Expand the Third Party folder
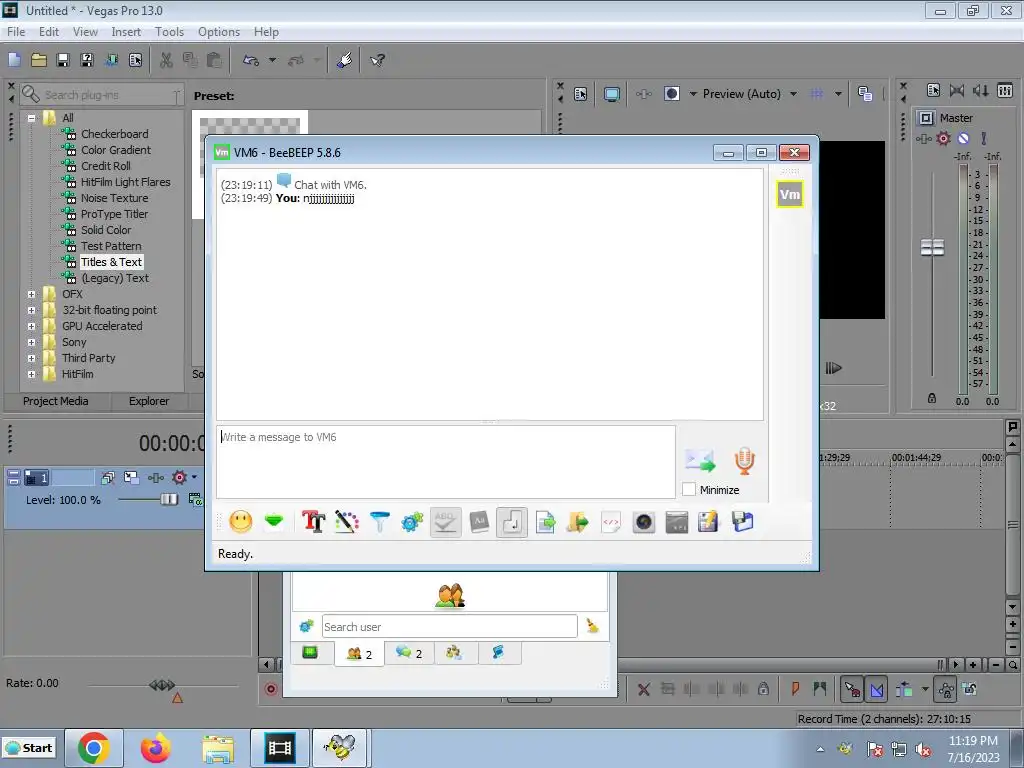The image size is (1024, 768). (31, 359)
